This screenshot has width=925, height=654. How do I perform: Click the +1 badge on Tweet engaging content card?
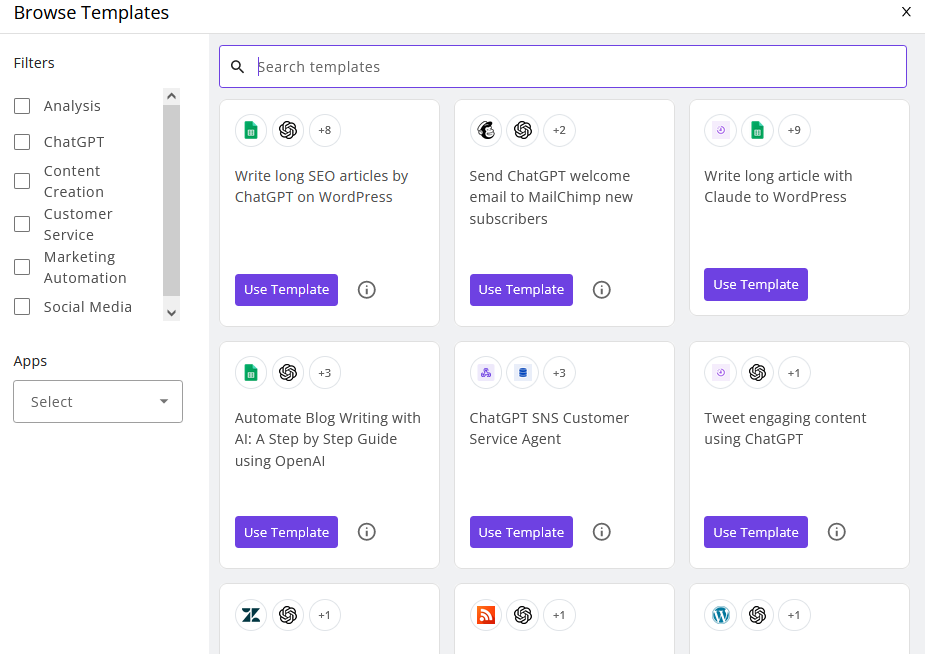pyautogui.click(x=794, y=373)
